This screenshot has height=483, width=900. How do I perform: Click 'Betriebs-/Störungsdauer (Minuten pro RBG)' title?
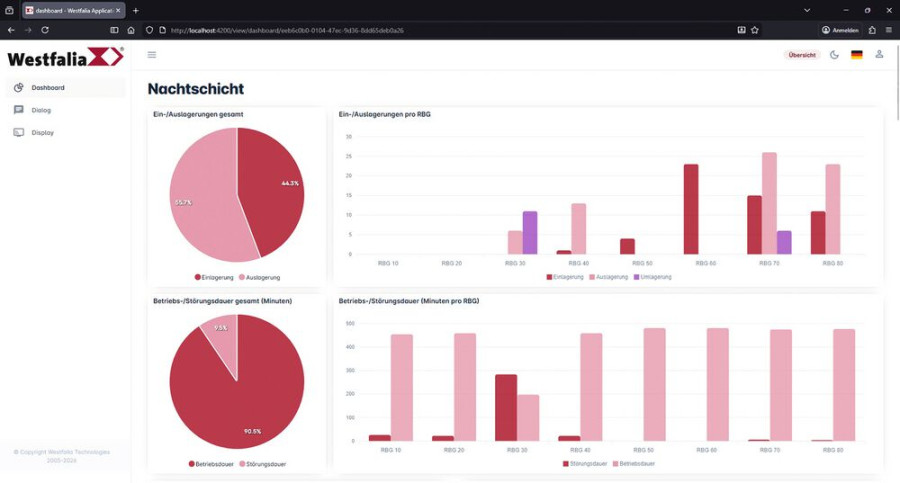(x=409, y=301)
